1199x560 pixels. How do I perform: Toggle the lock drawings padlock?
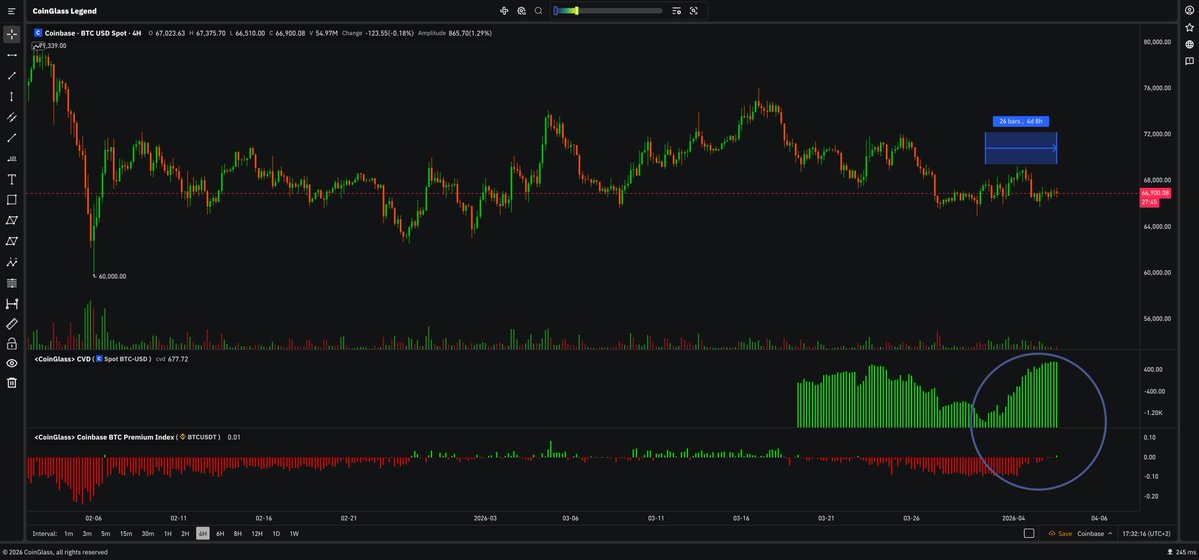(x=11, y=343)
